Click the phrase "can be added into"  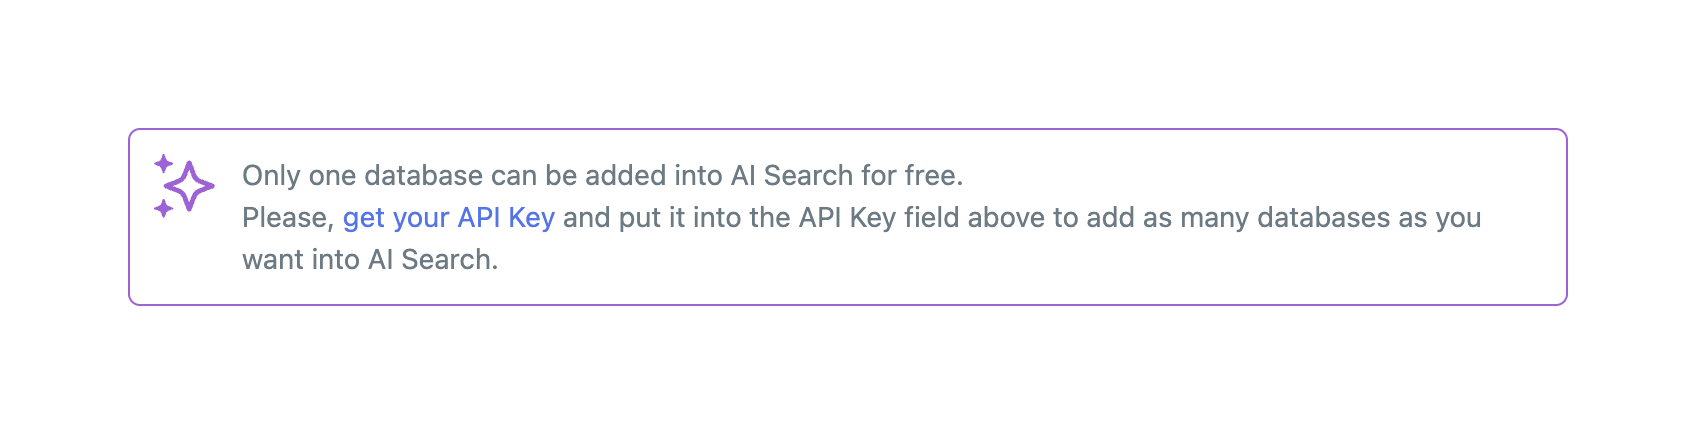tap(607, 176)
